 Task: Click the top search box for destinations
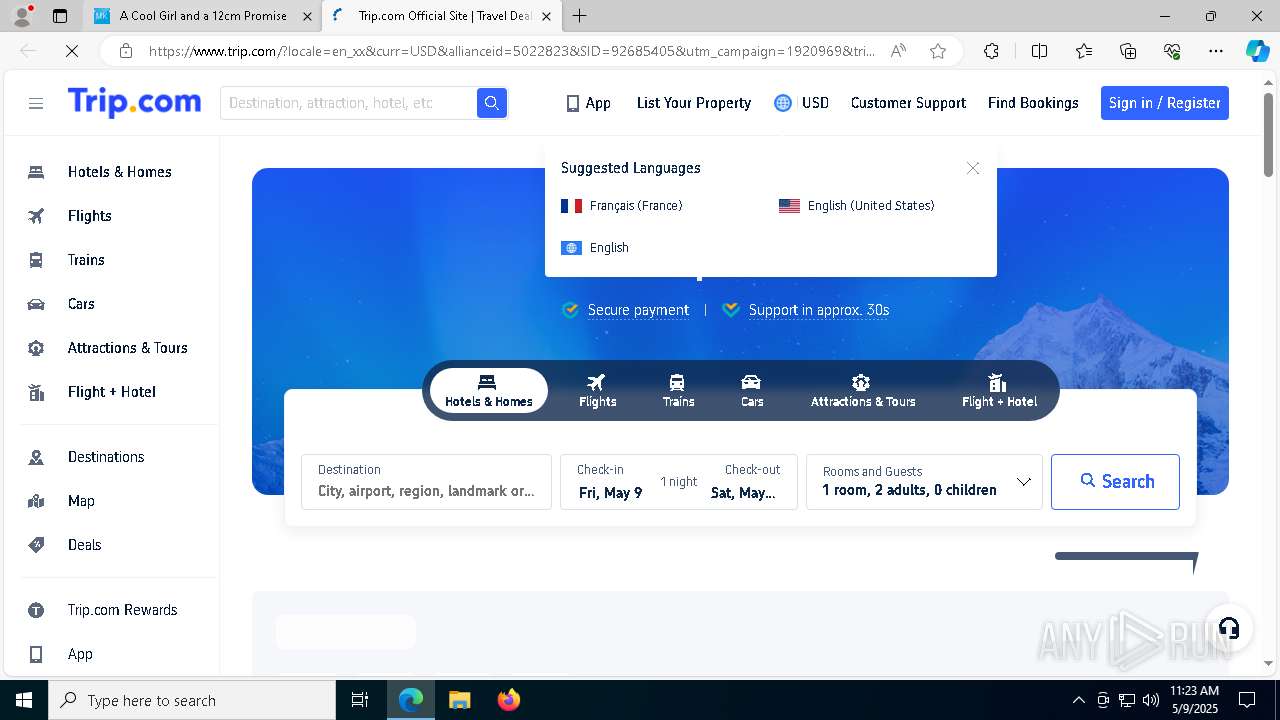tap(348, 103)
